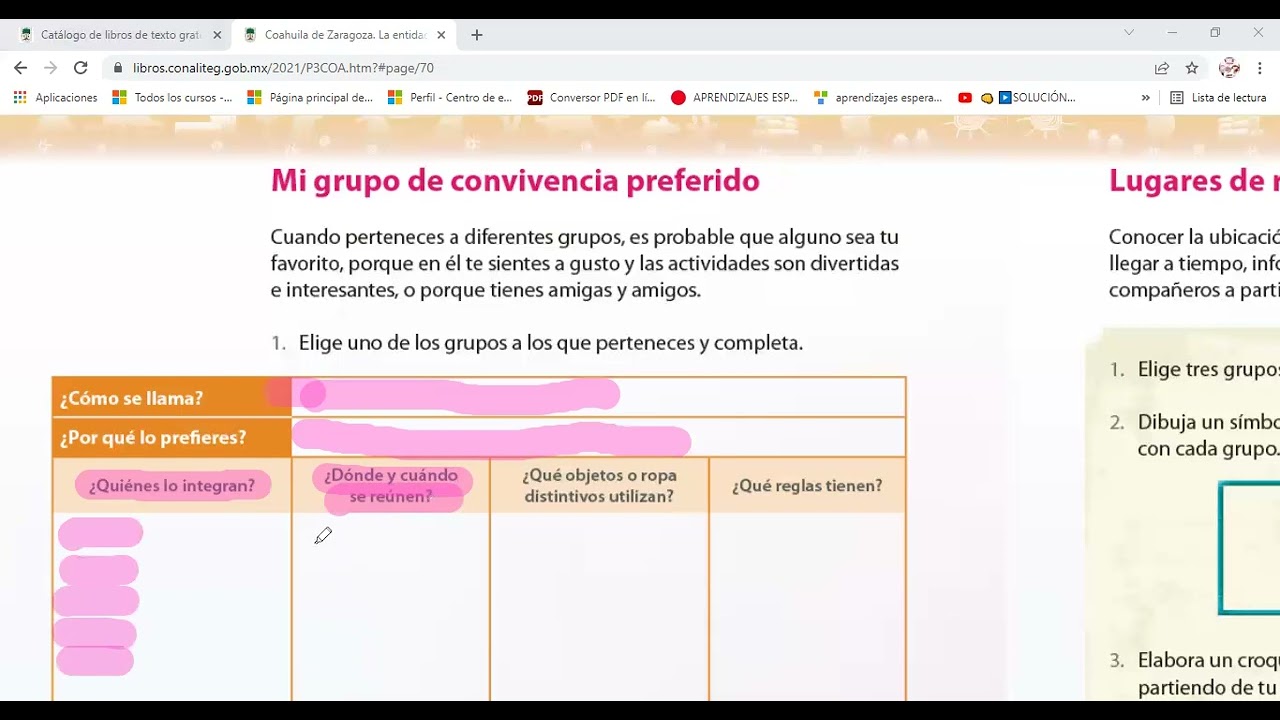Click the step Elige tres grupos on right page

[x=1208, y=370]
